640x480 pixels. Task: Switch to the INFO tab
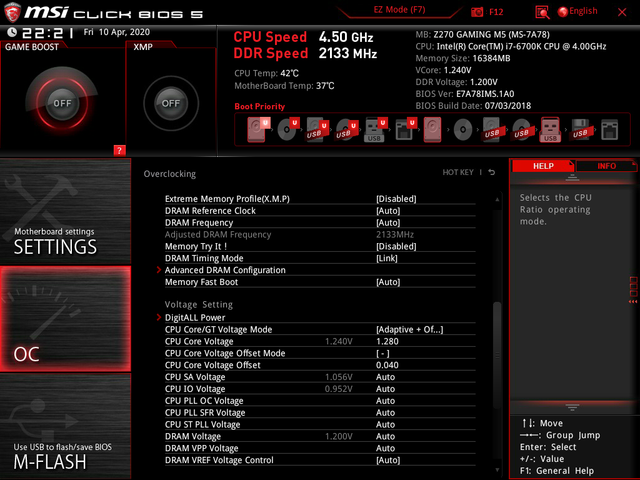(606, 166)
